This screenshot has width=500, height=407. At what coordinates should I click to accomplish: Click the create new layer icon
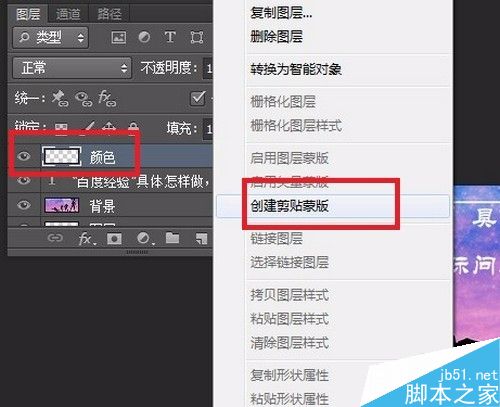tap(201, 239)
